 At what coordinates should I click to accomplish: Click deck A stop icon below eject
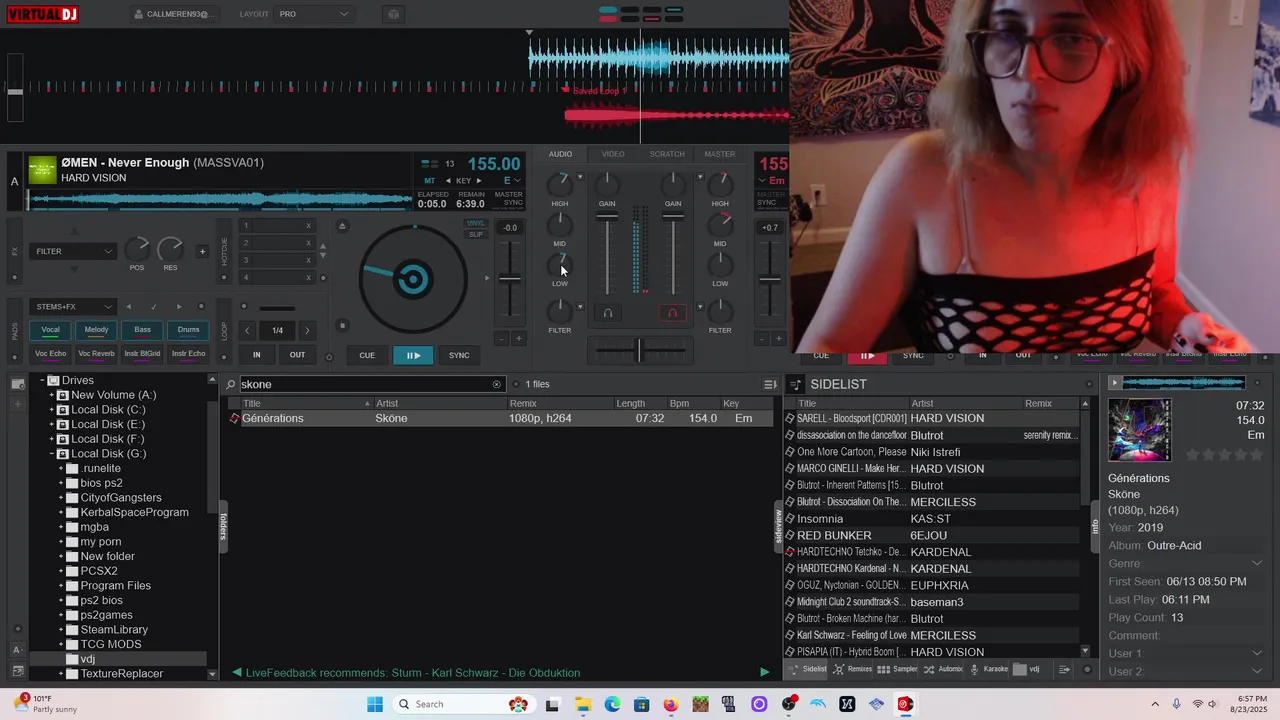(x=342, y=326)
